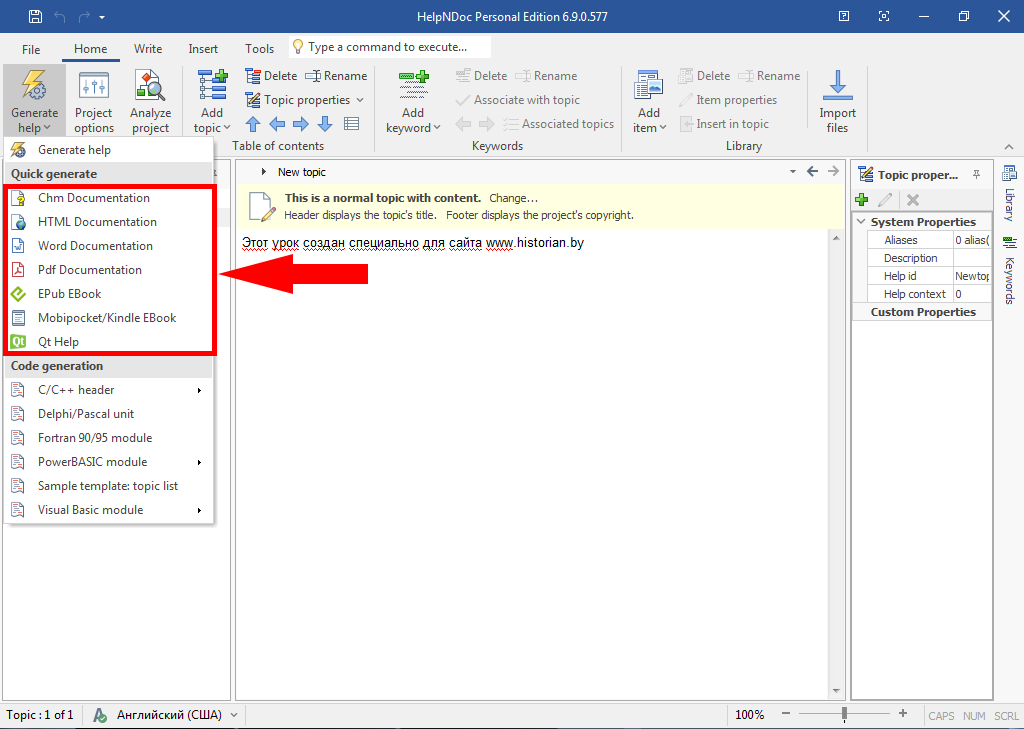Collapse the ribbon with the chevron
The image size is (1024, 729).
1009,147
